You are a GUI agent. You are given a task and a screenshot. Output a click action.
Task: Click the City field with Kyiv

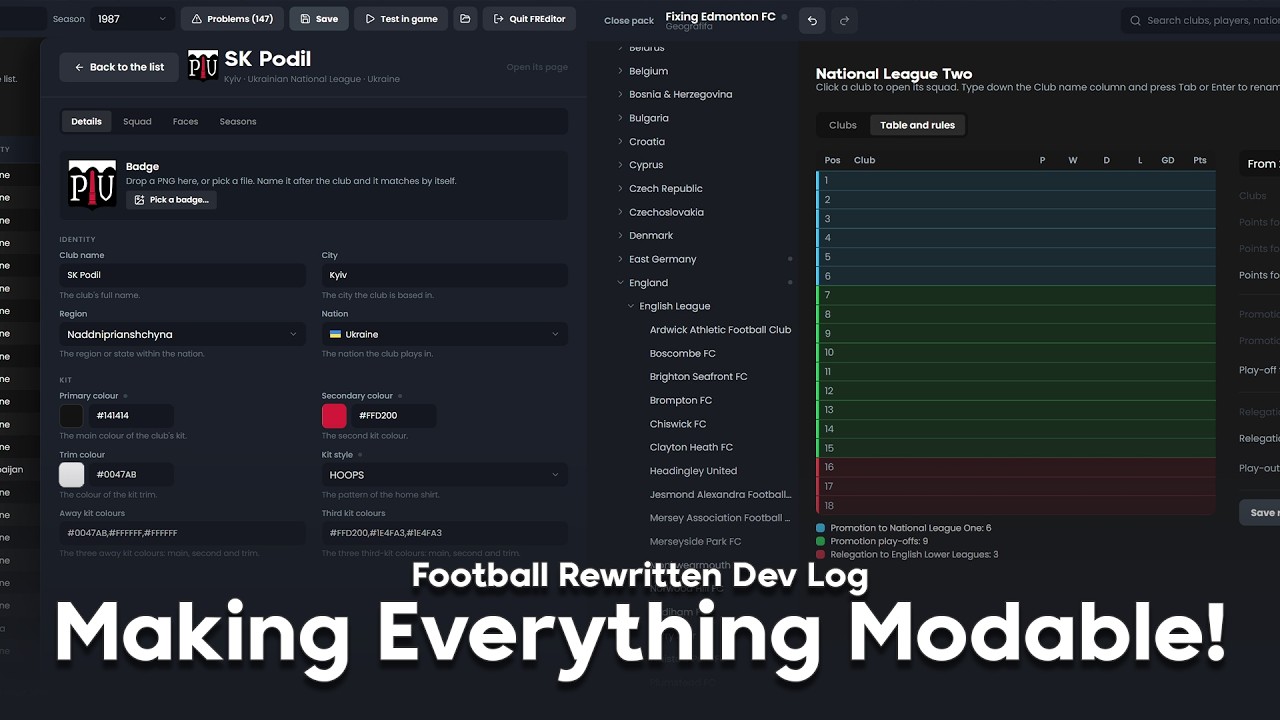(444, 275)
